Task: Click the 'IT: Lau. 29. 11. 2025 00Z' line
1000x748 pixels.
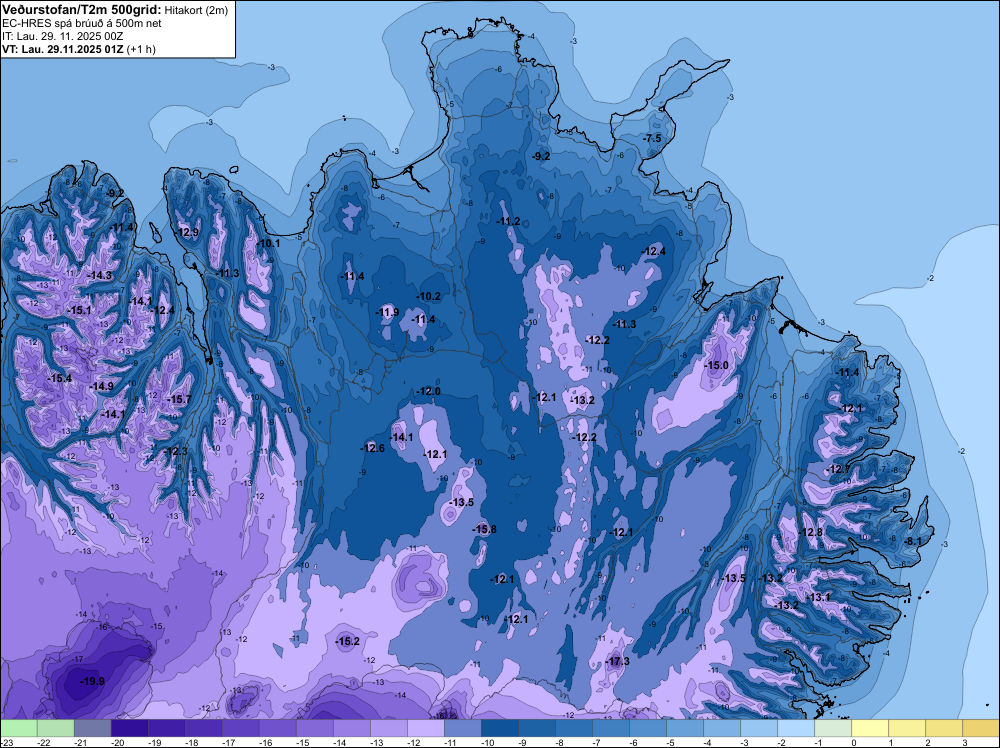Action: [x=62, y=36]
